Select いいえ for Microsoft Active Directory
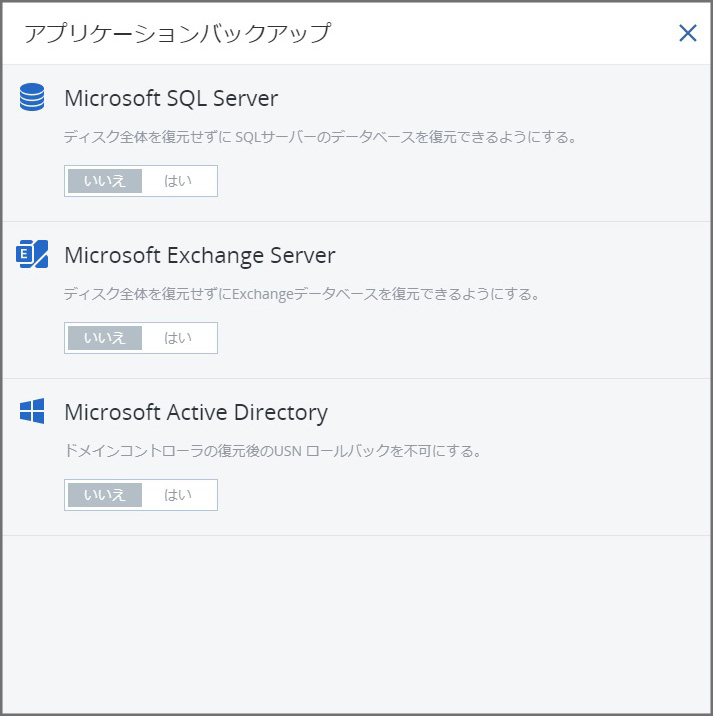The width and height of the screenshot is (713, 716). 105,495
